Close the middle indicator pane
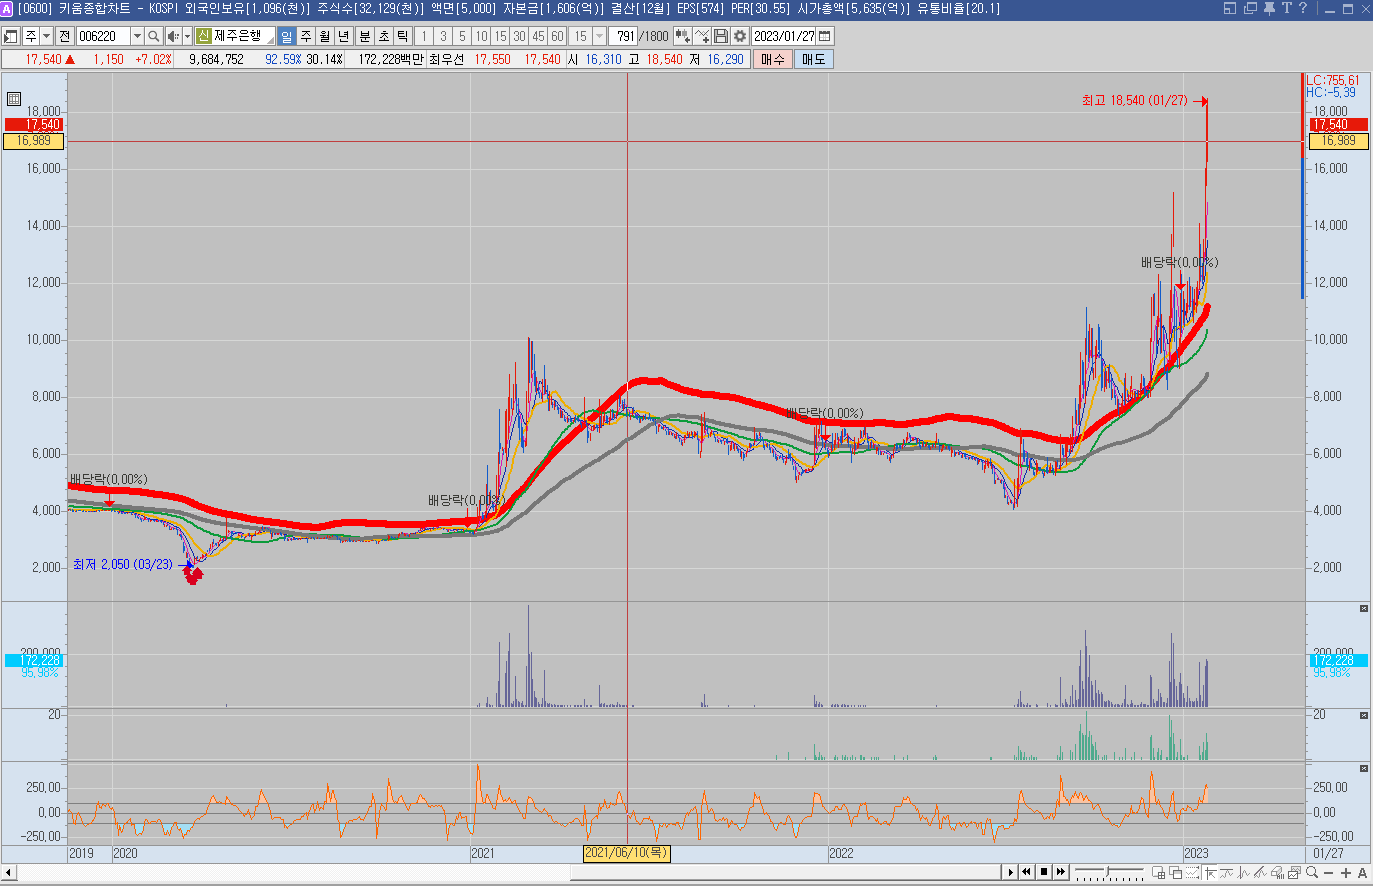 point(1363,715)
